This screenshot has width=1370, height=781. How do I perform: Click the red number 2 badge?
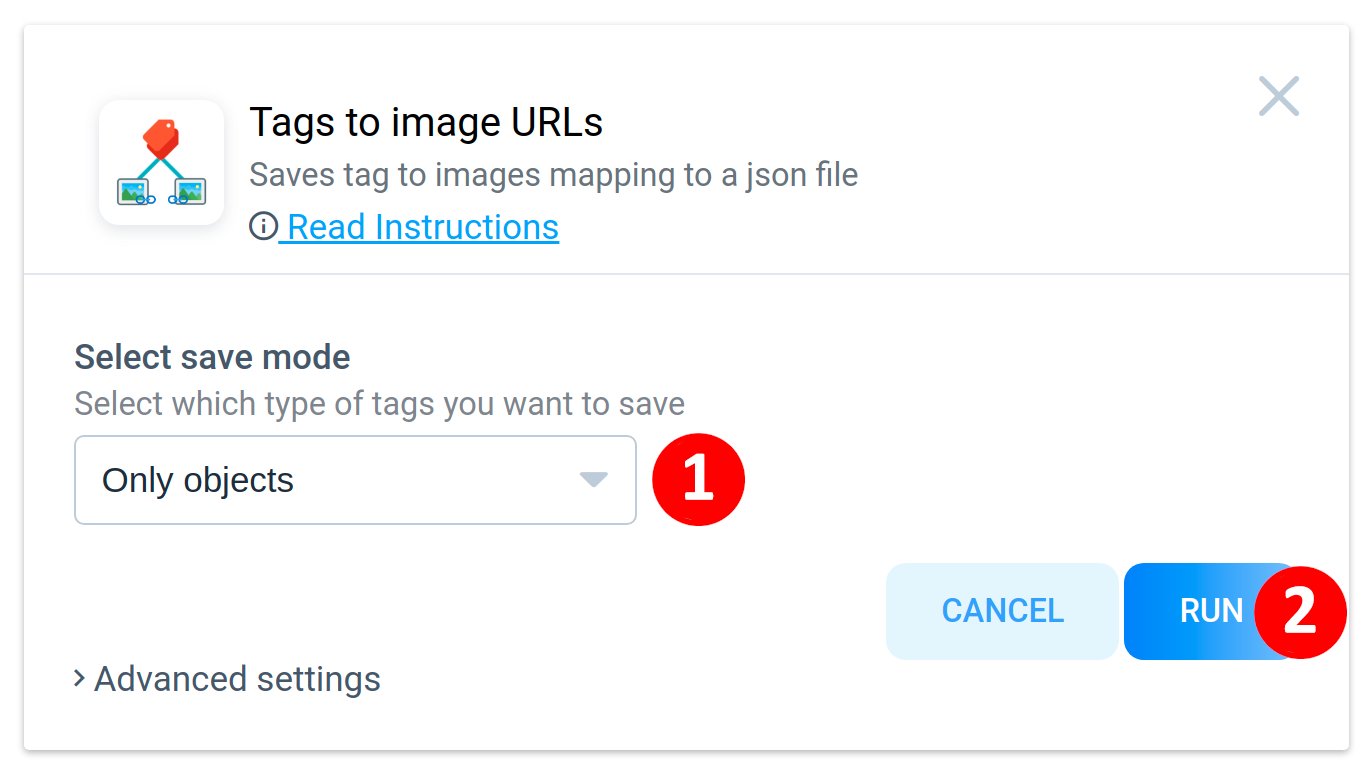[1299, 612]
